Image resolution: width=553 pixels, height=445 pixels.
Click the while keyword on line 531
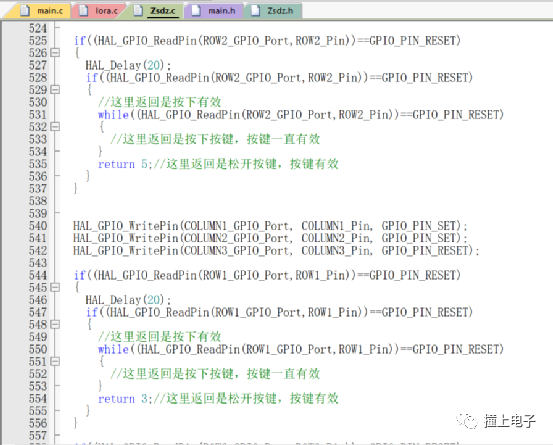click(x=113, y=115)
